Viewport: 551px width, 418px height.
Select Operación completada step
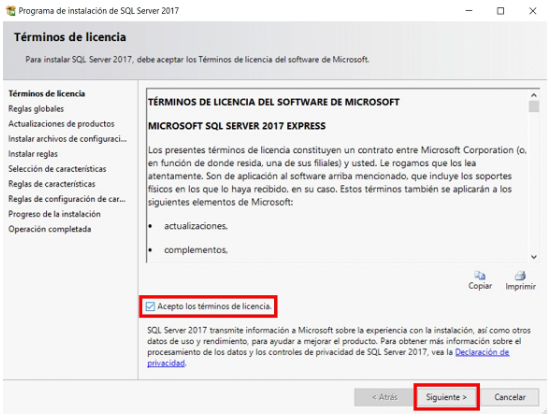coord(50,229)
